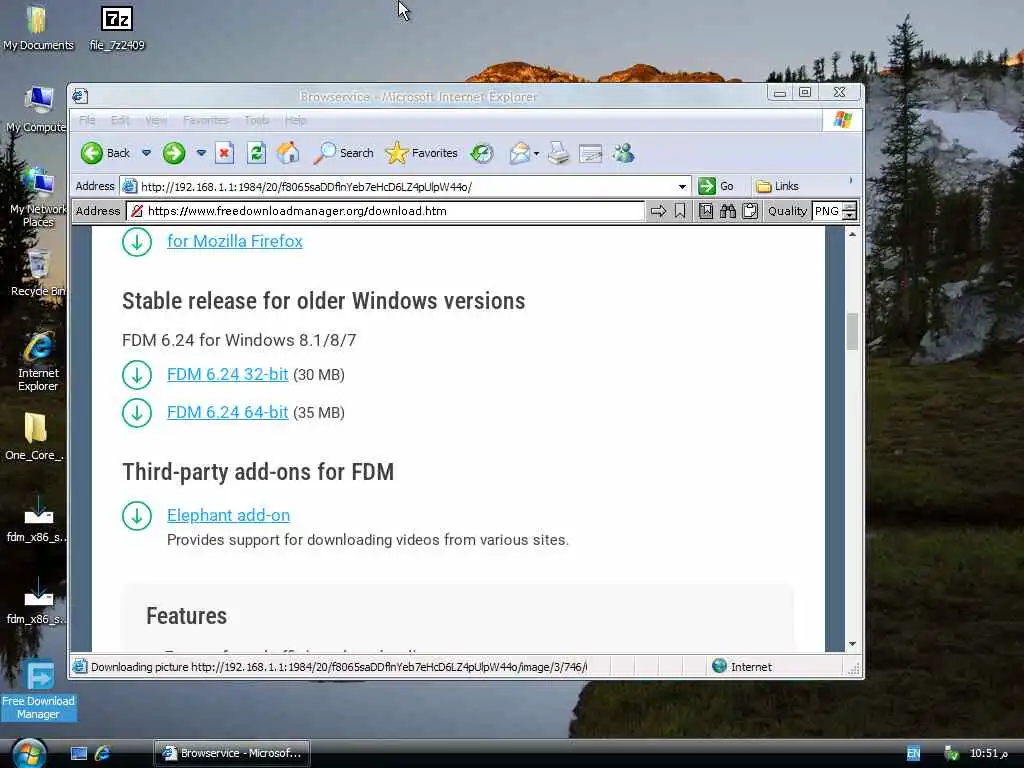1024x768 pixels.
Task: Select the My Documents desktop icon
Action: click(38, 29)
